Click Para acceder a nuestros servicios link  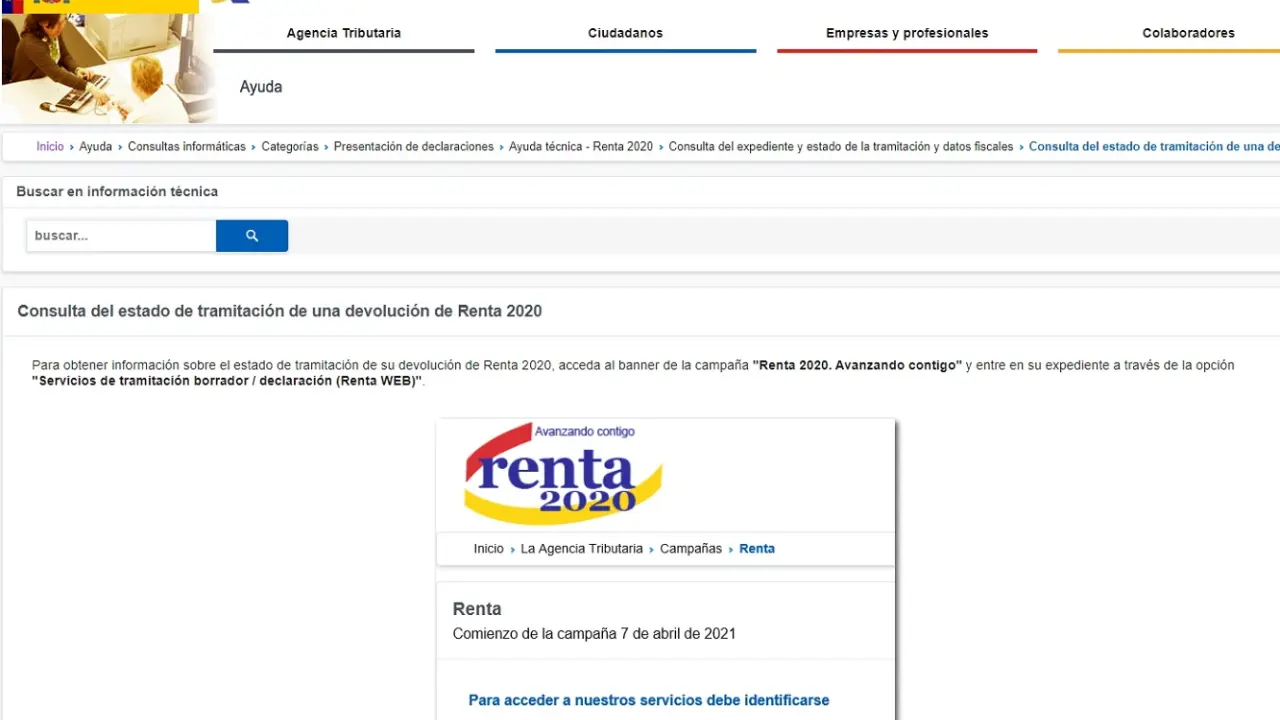(x=648, y=700)
